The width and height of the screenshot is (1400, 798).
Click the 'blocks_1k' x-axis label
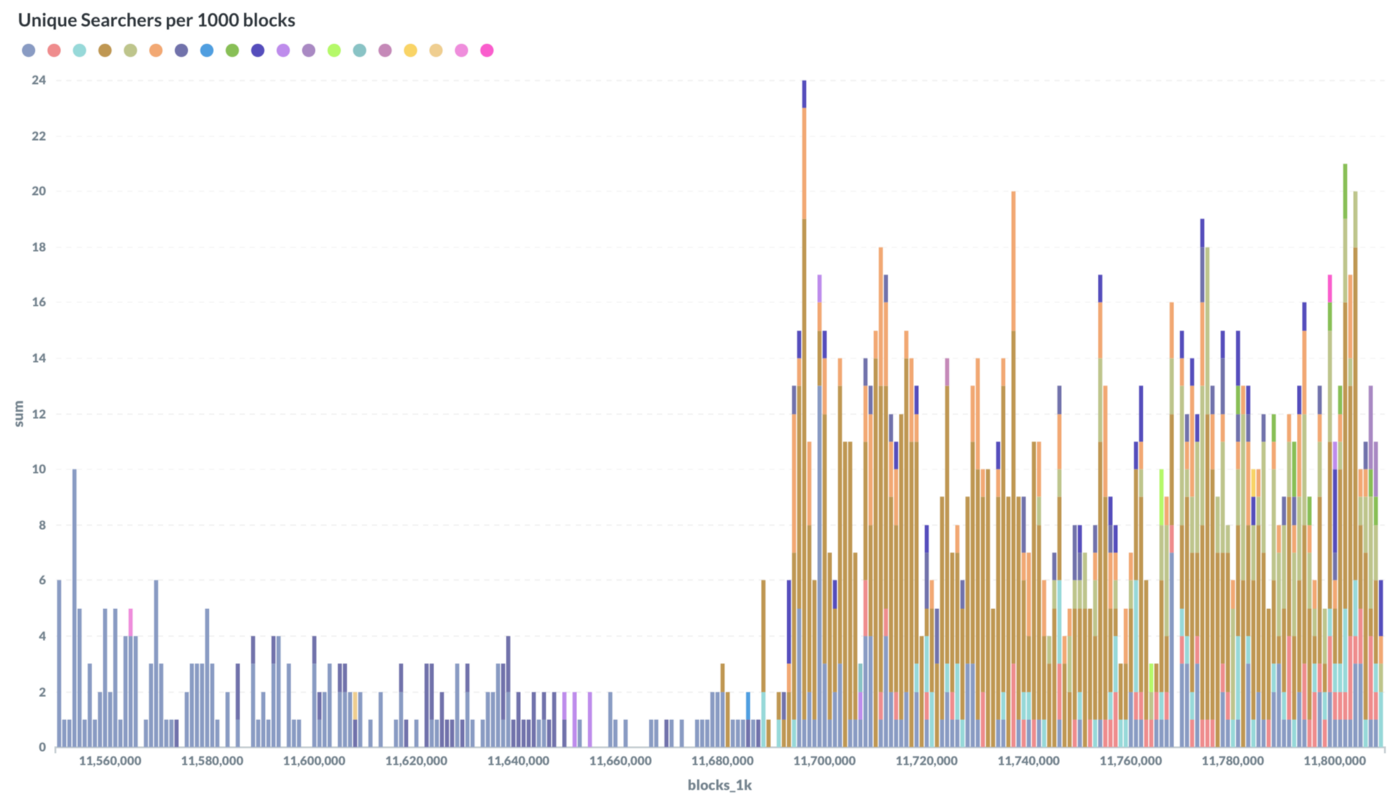click(719, 785)
